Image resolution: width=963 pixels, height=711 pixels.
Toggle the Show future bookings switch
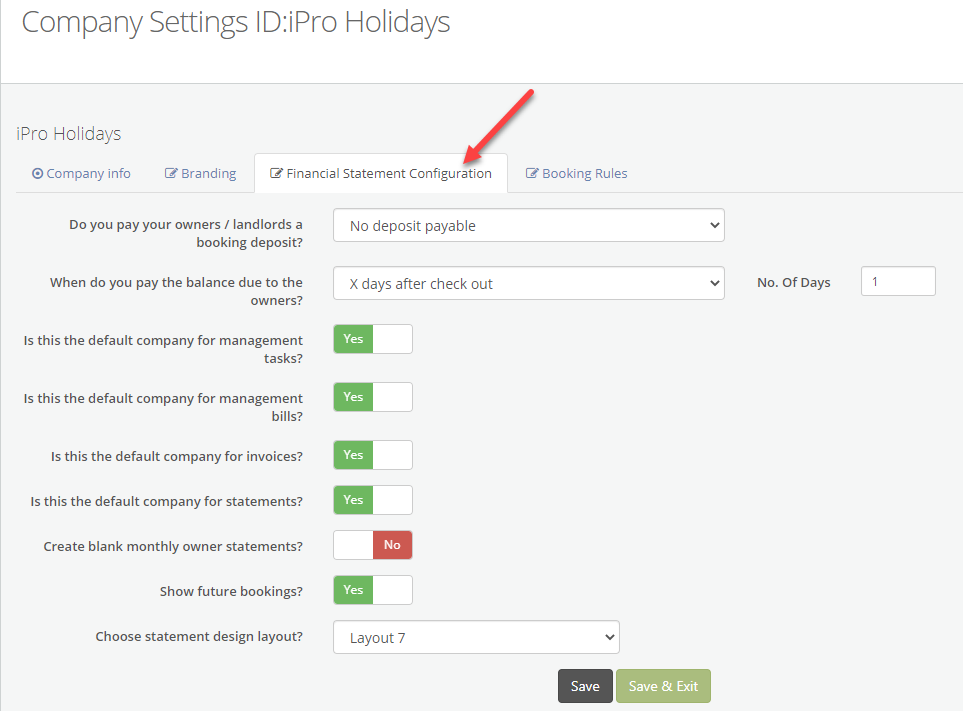coord(373,590)
